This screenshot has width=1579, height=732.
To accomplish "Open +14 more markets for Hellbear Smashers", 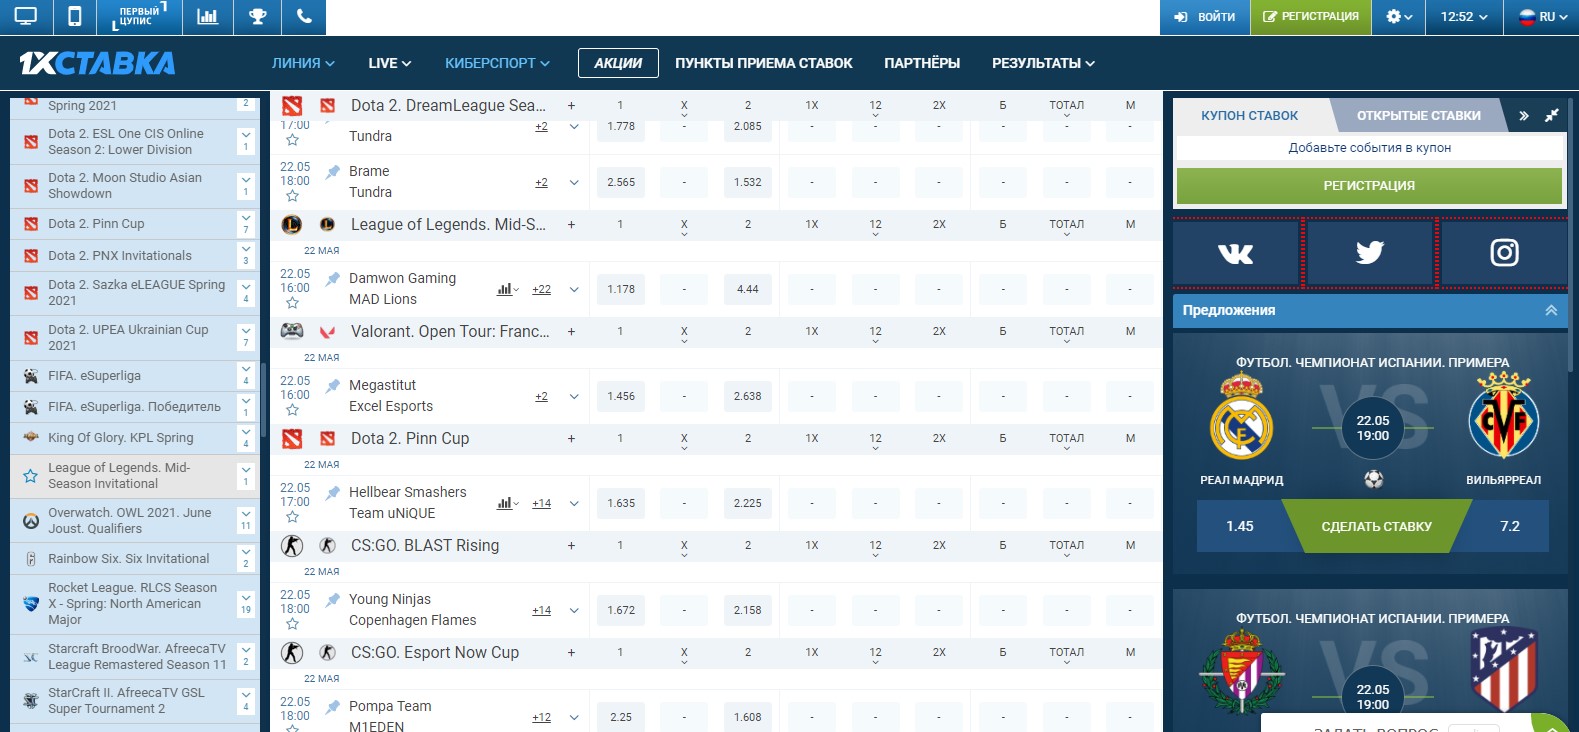I will point(541,504).
